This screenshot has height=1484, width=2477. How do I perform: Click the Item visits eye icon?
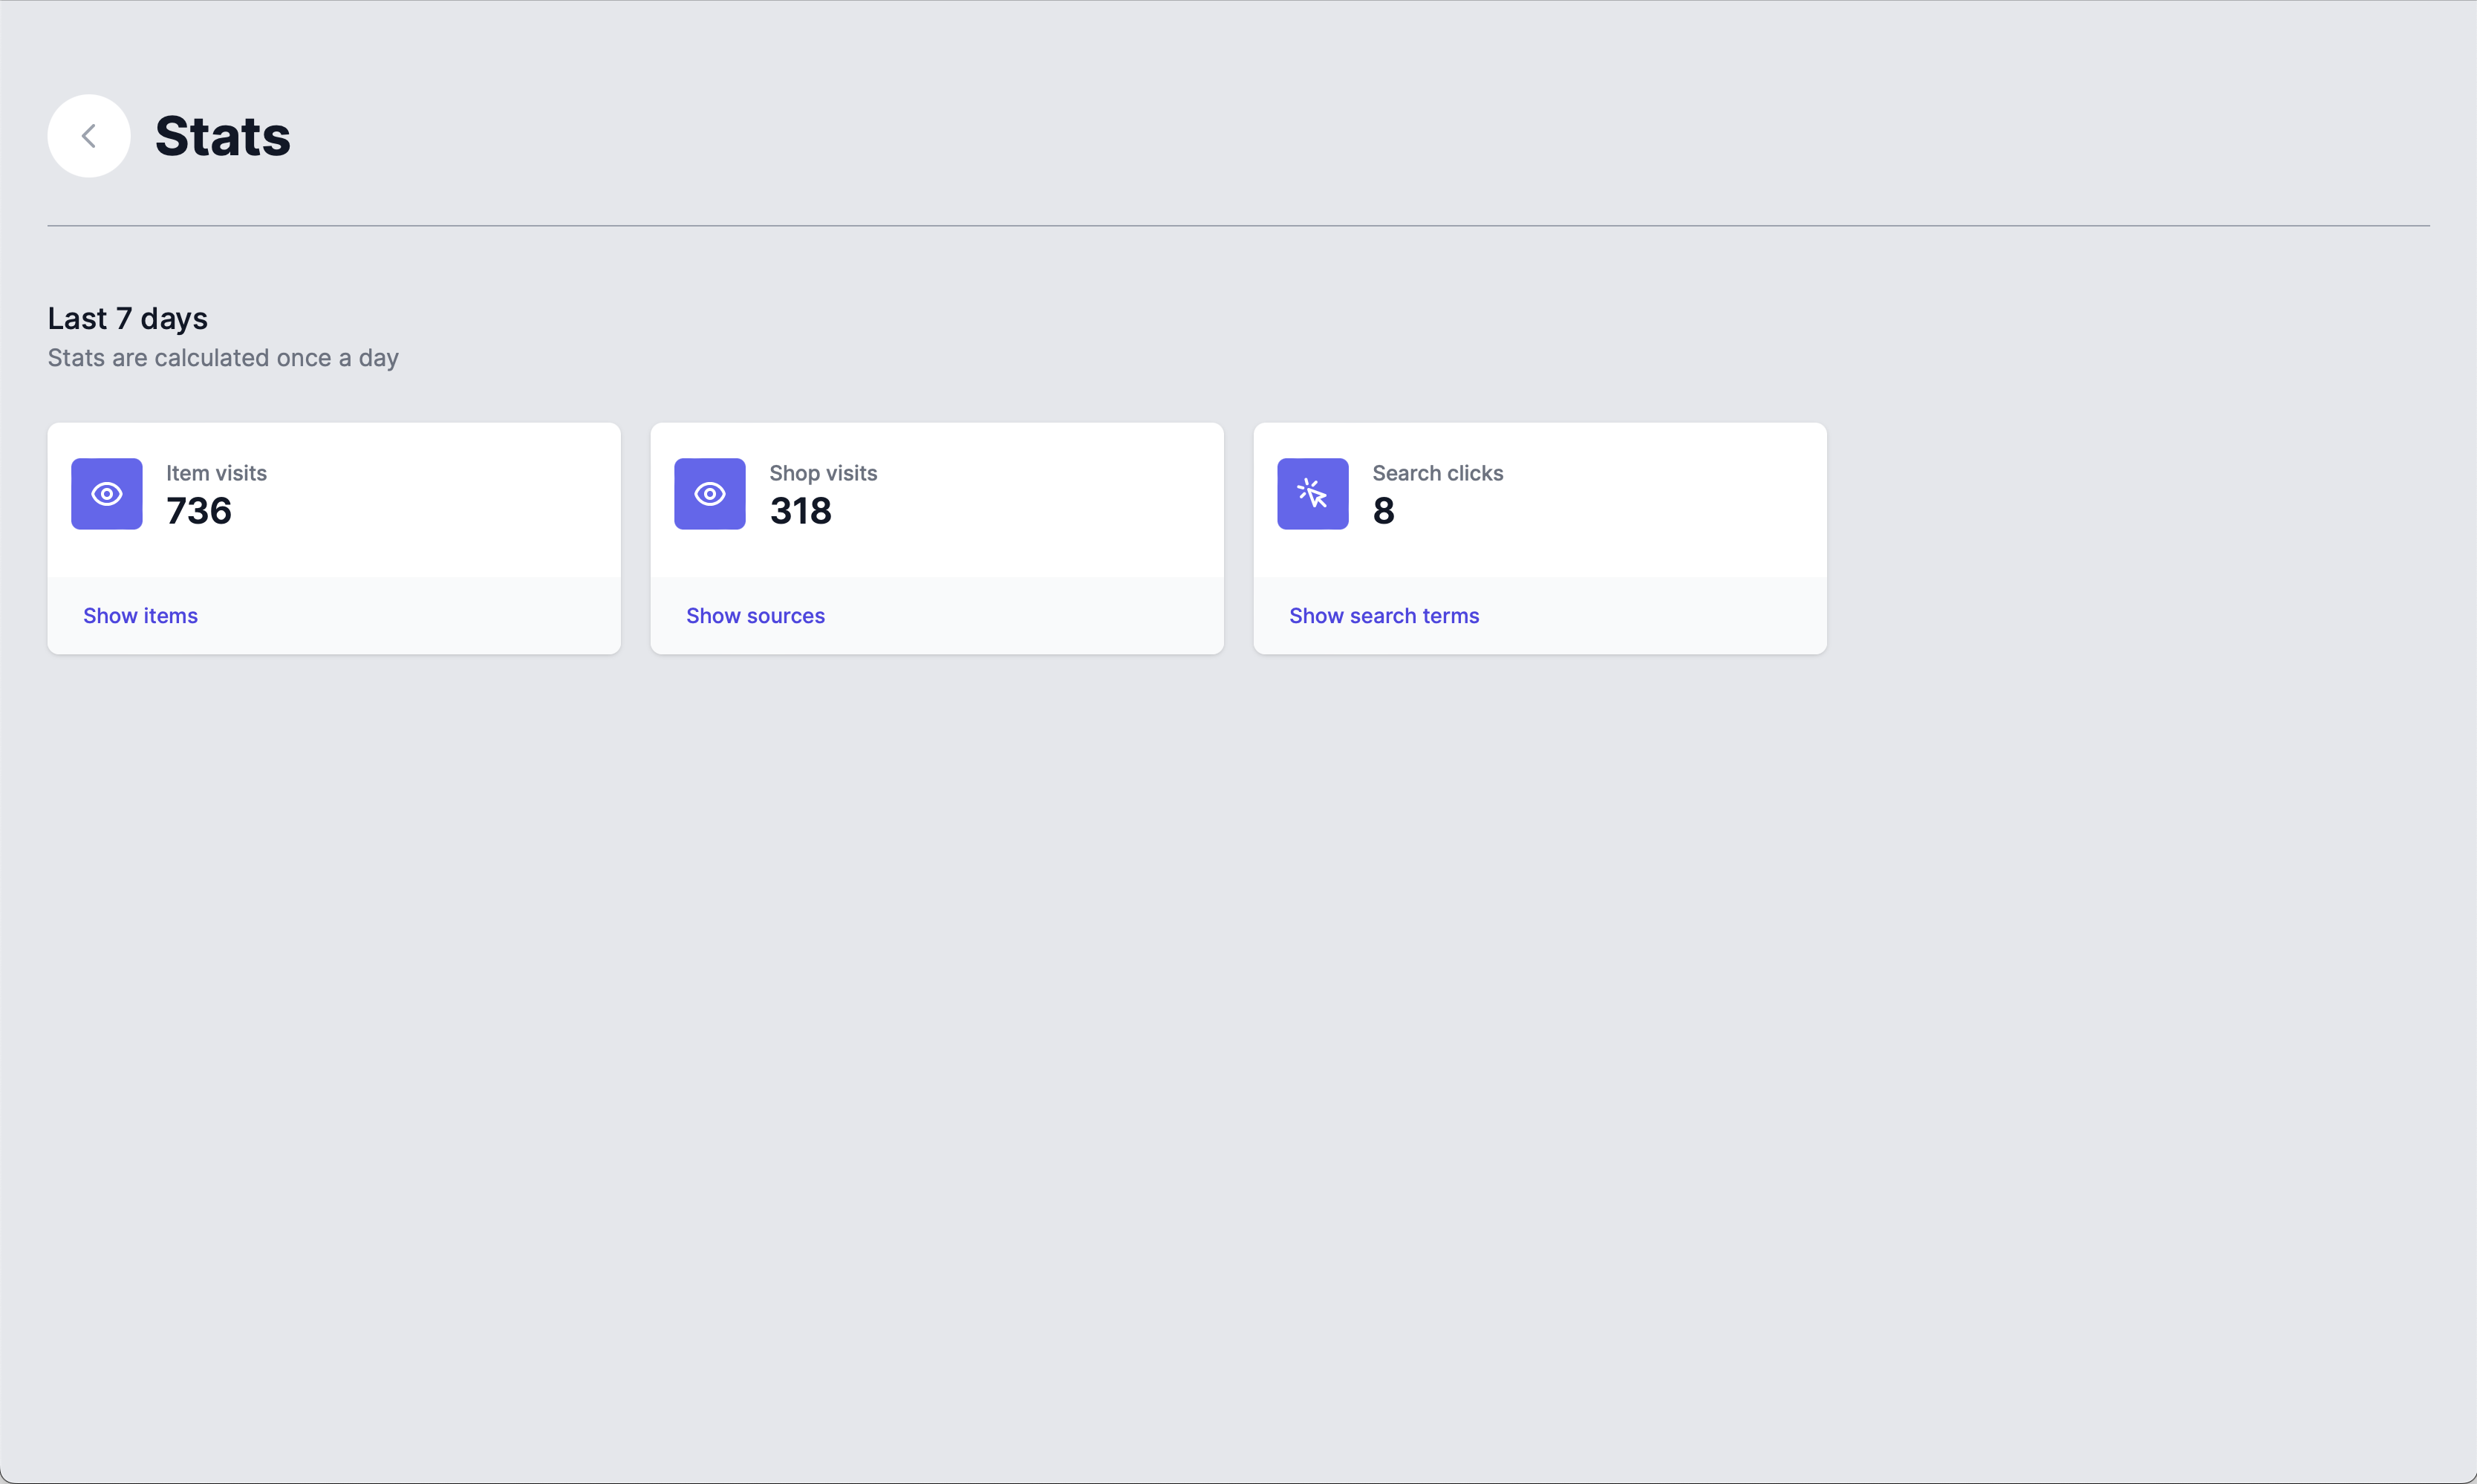click(x=107, y=494)
